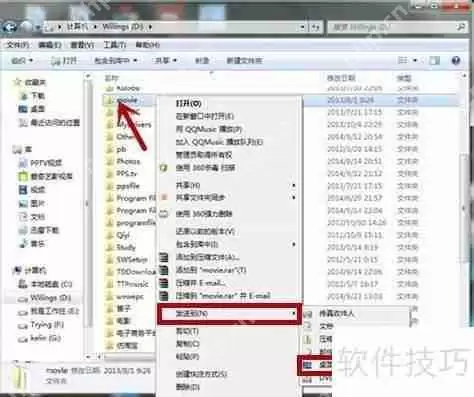
Task: Select Willings (D:) in navigation tree
Action: point(44,298)
